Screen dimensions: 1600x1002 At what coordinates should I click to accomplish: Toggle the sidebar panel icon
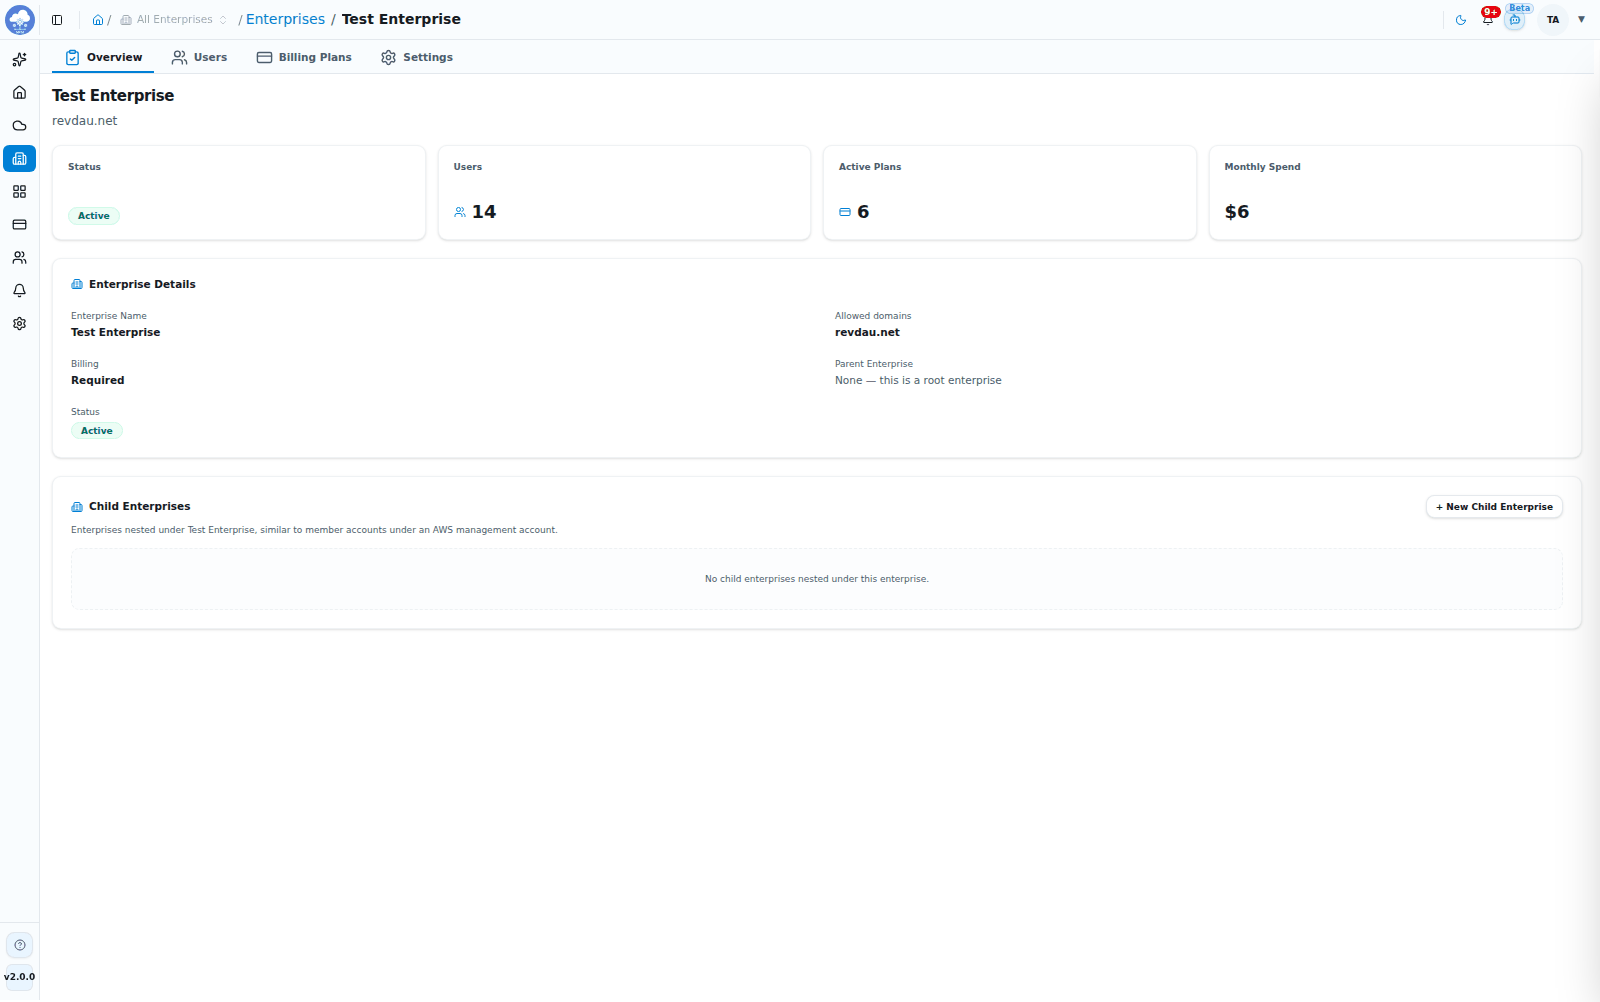click(57, 20)
